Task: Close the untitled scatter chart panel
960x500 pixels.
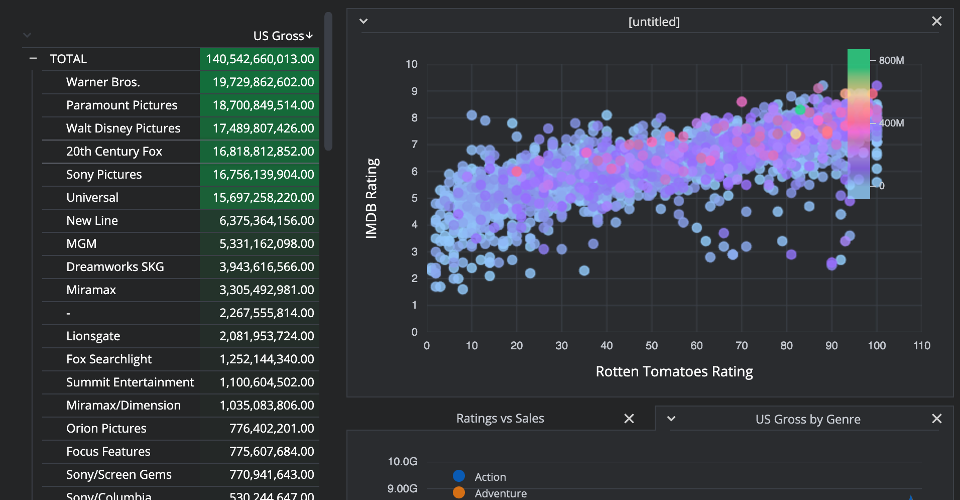Action: tap(937, 21)
